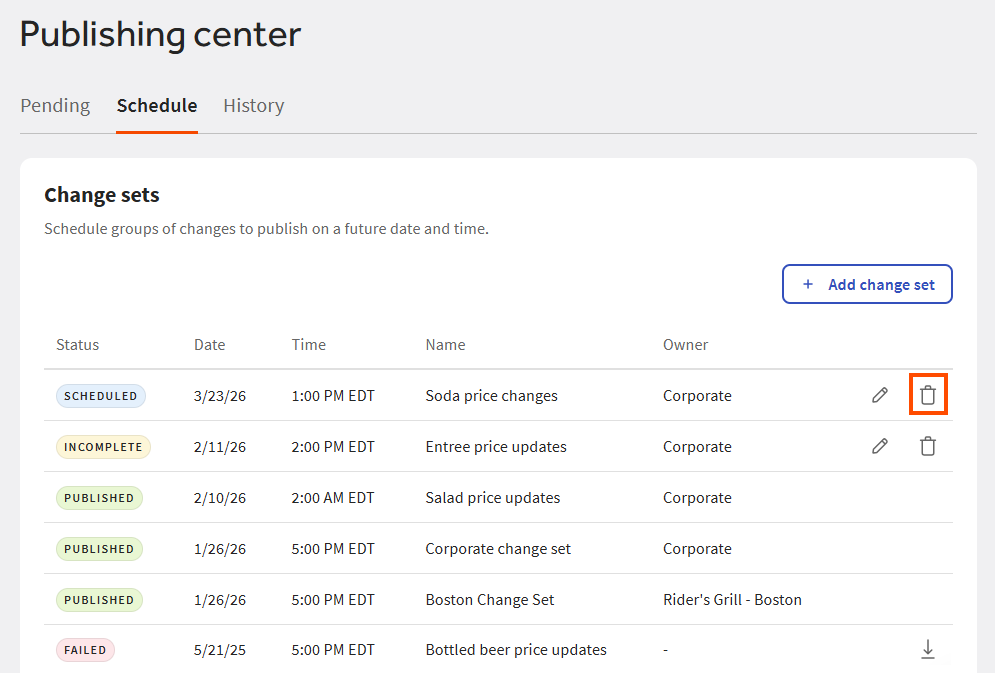Open the History tab
The width and height of the screenshot is (995, 673).
[x=253, y=105]
